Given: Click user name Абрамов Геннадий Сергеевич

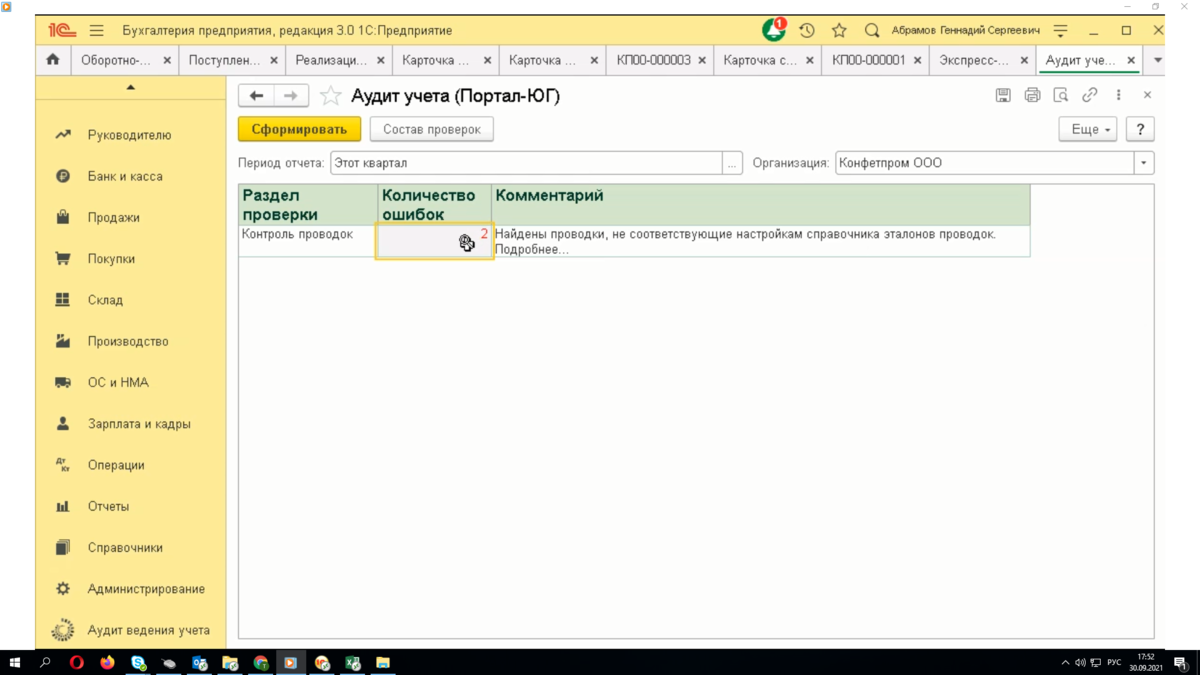Looking at the screenshot, I should [x=966, y=31].
